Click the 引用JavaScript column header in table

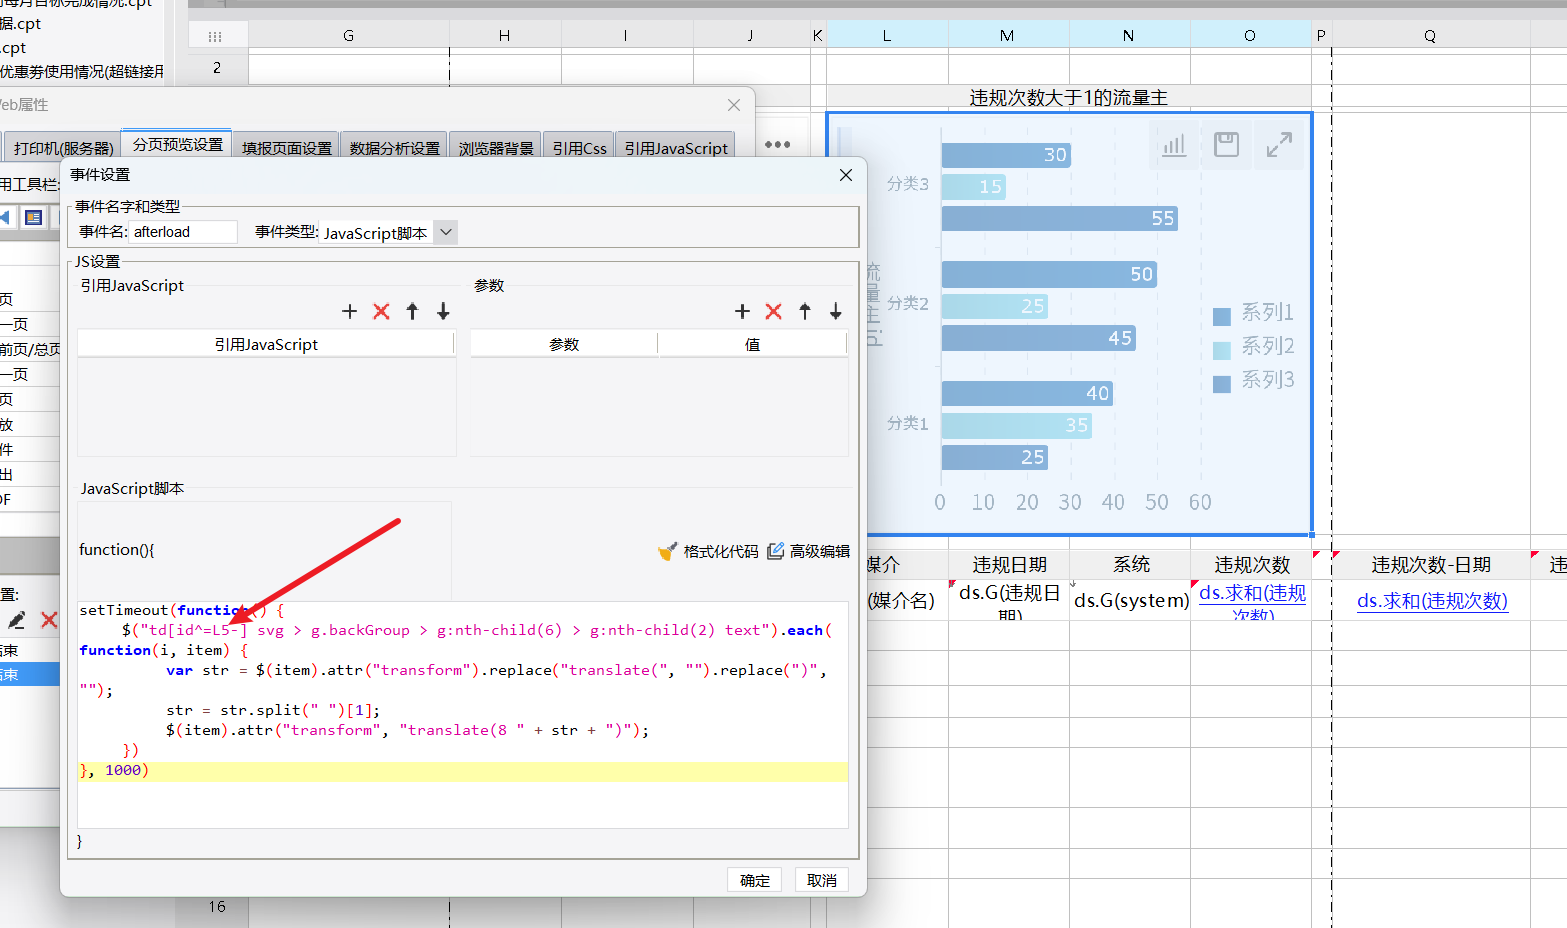[266, 344]
